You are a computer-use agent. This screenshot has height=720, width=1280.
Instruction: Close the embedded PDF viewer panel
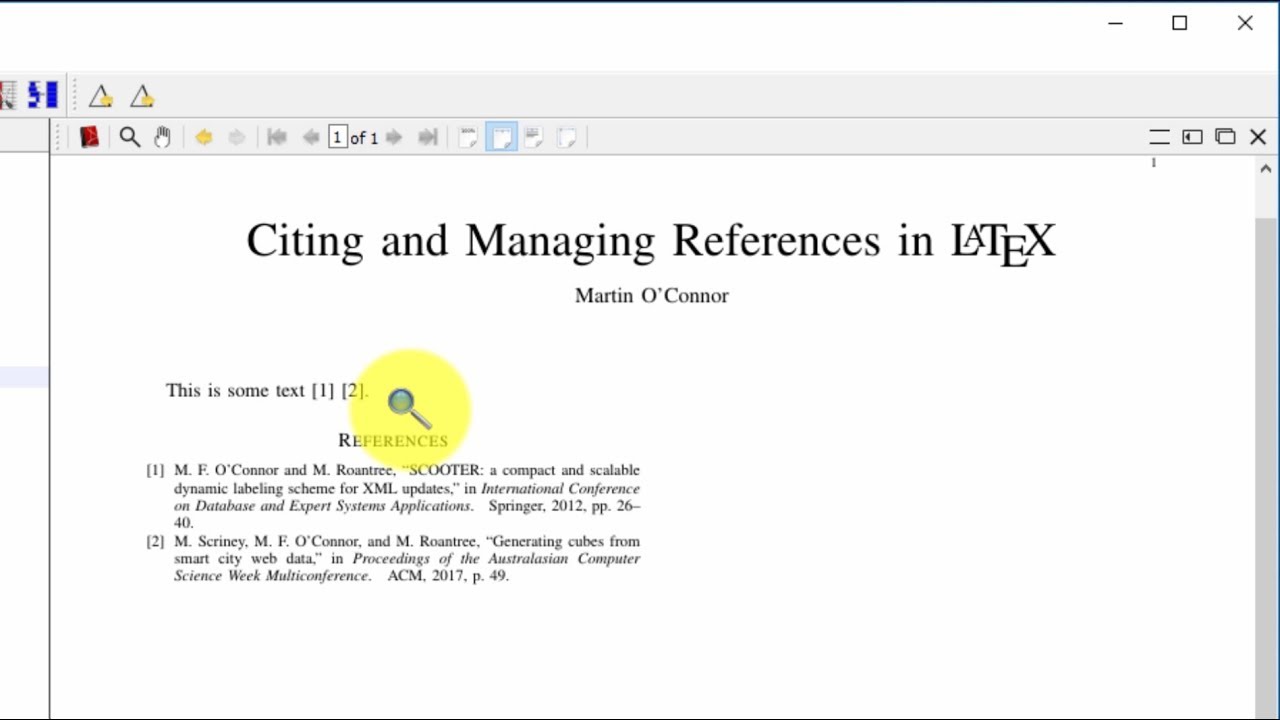click(x=1258, y=137)
